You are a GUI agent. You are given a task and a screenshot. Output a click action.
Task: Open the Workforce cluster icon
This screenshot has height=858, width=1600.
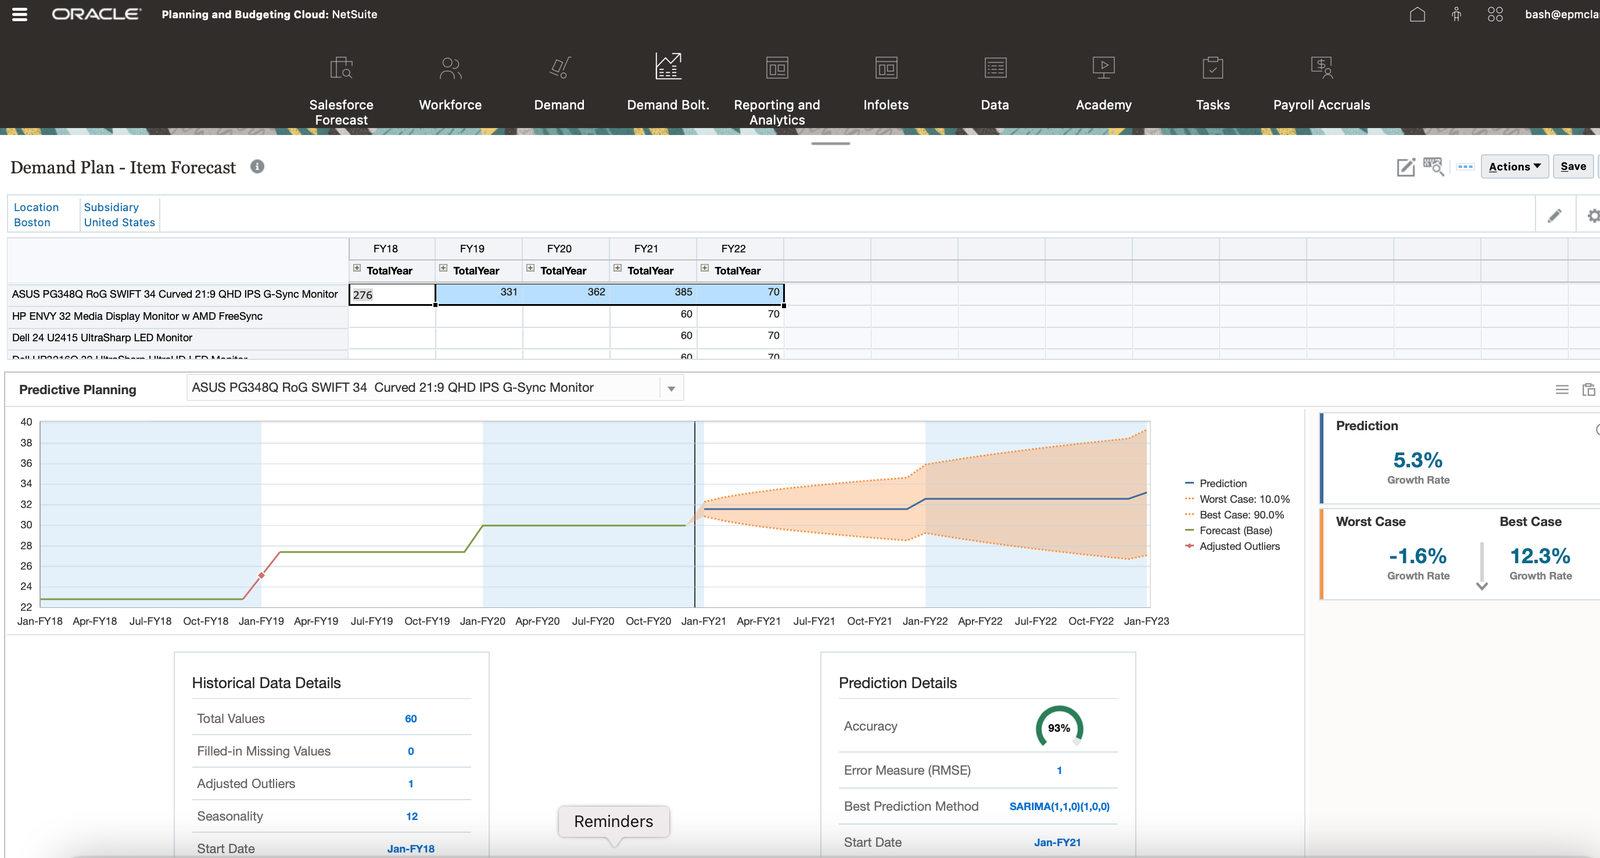[x=450, y=67]
